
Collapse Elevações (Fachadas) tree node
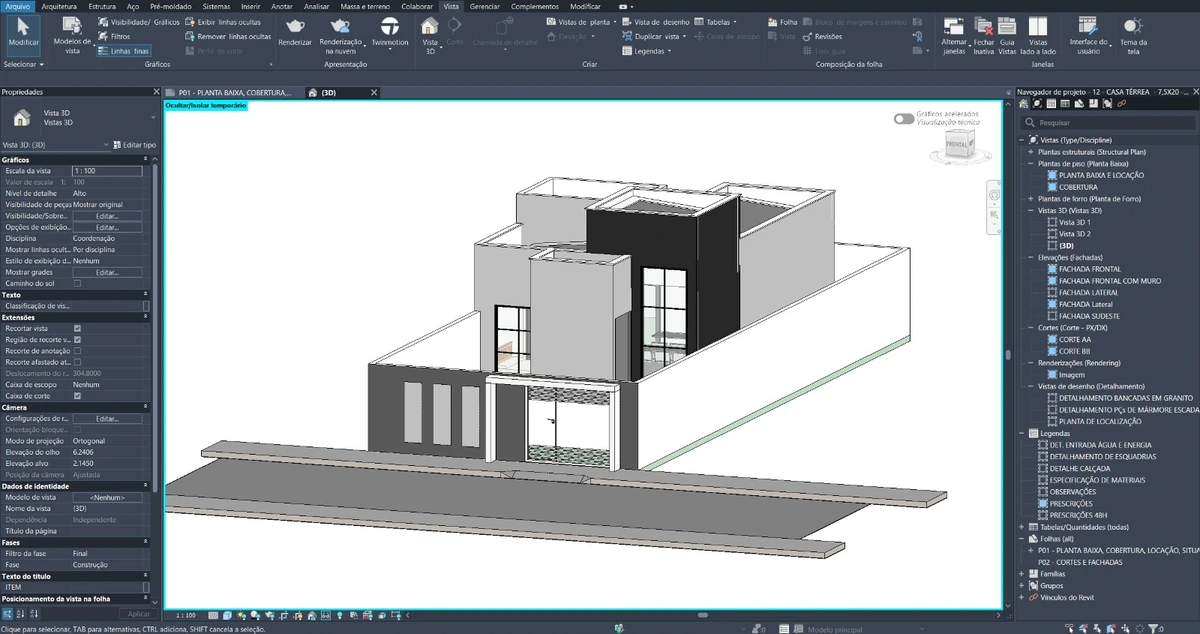(x=1032, y=257)
